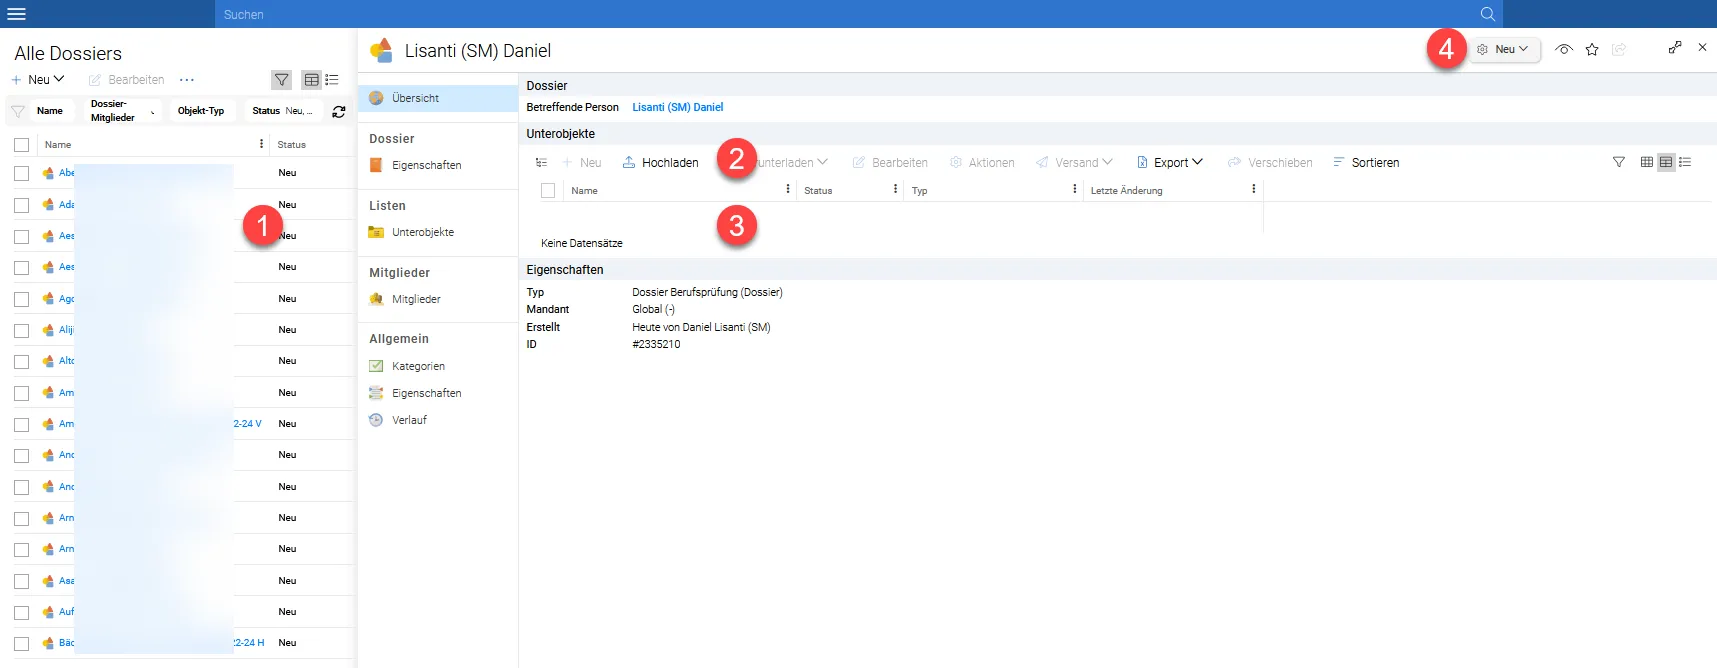Open the Übersicht section
The height and width of the screenshot is (668, 1717).
[438, 98]
